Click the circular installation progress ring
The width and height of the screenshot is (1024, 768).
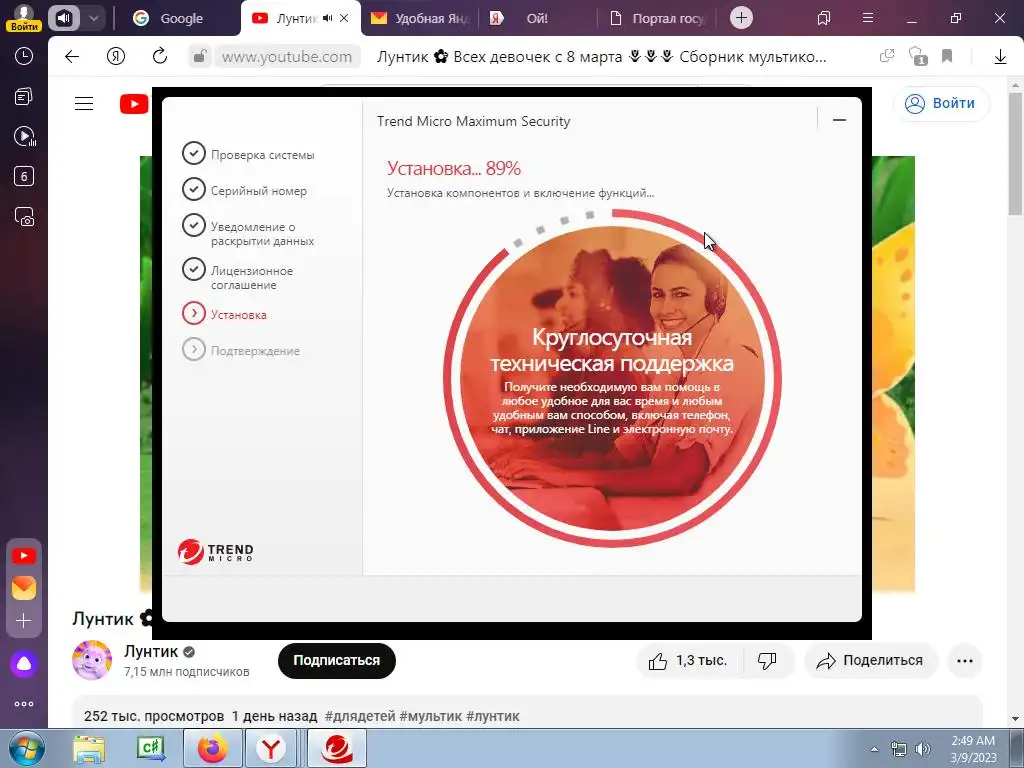pyautogui.click(x=613, y=378)
